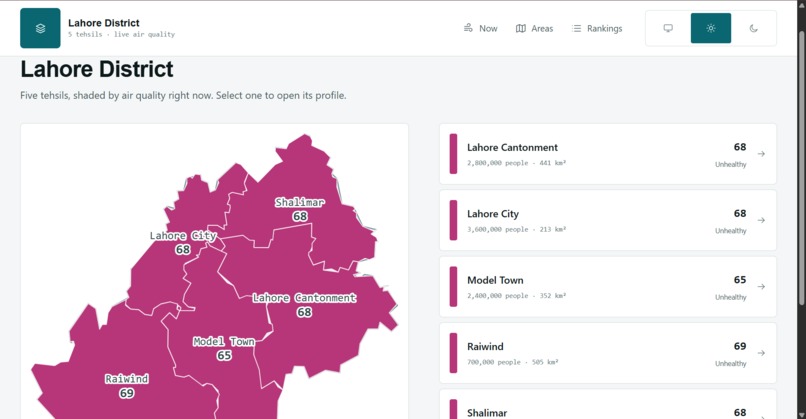Click 'Unhealthy' label on Raiwind card
Viewport: 806px width, 419px height.
pyautogui.click(x=730, y=363)
